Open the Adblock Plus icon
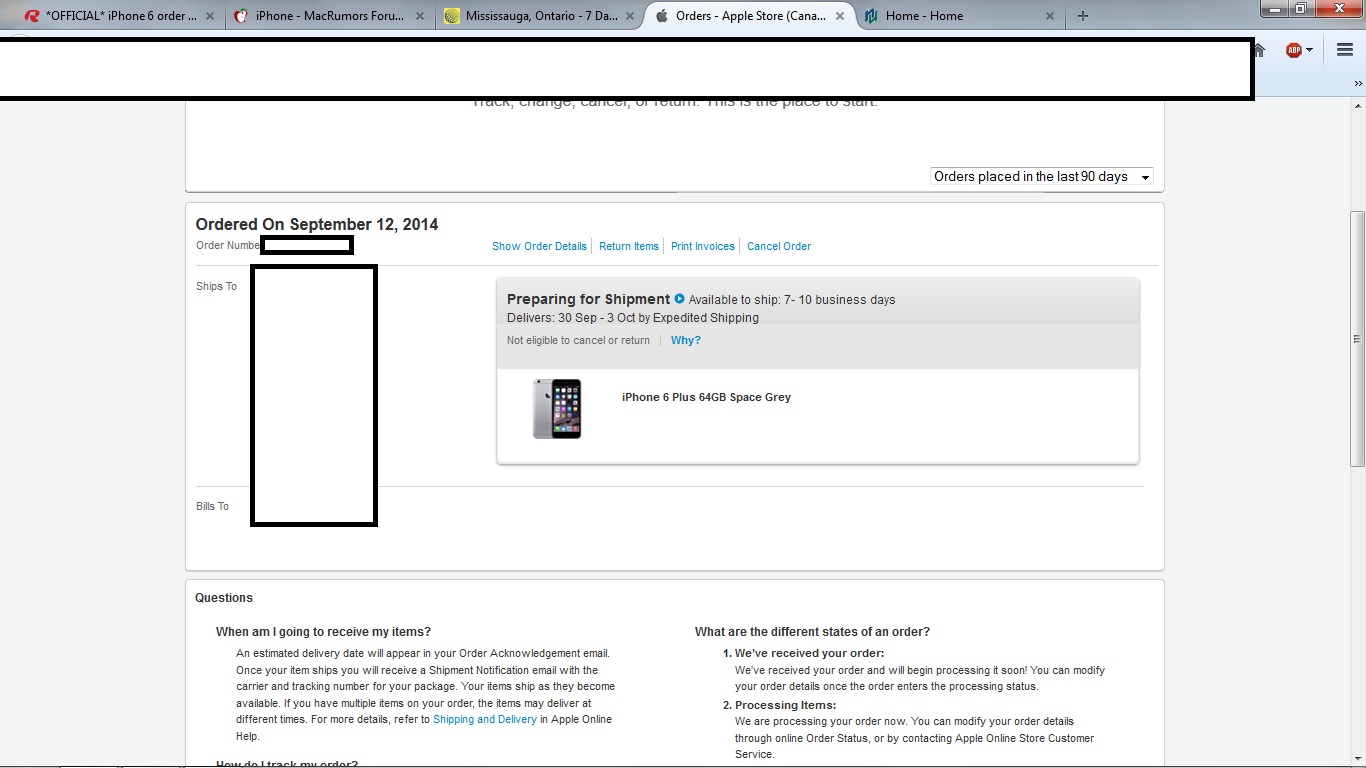The height and width of the screenshot is (768, 1366). pyautogui.click(x=1293, y=50)
